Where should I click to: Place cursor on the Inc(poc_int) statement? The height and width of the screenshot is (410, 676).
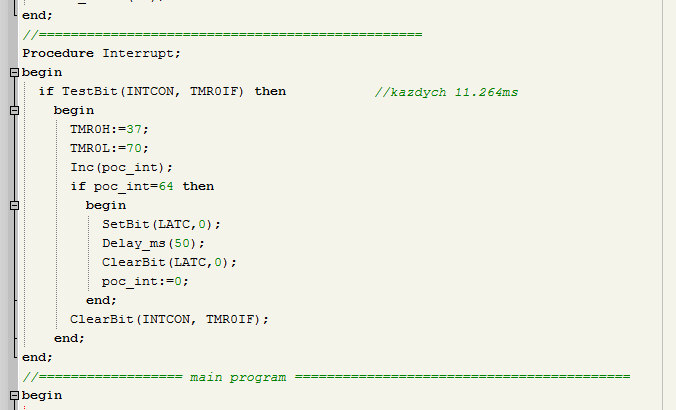121,167
